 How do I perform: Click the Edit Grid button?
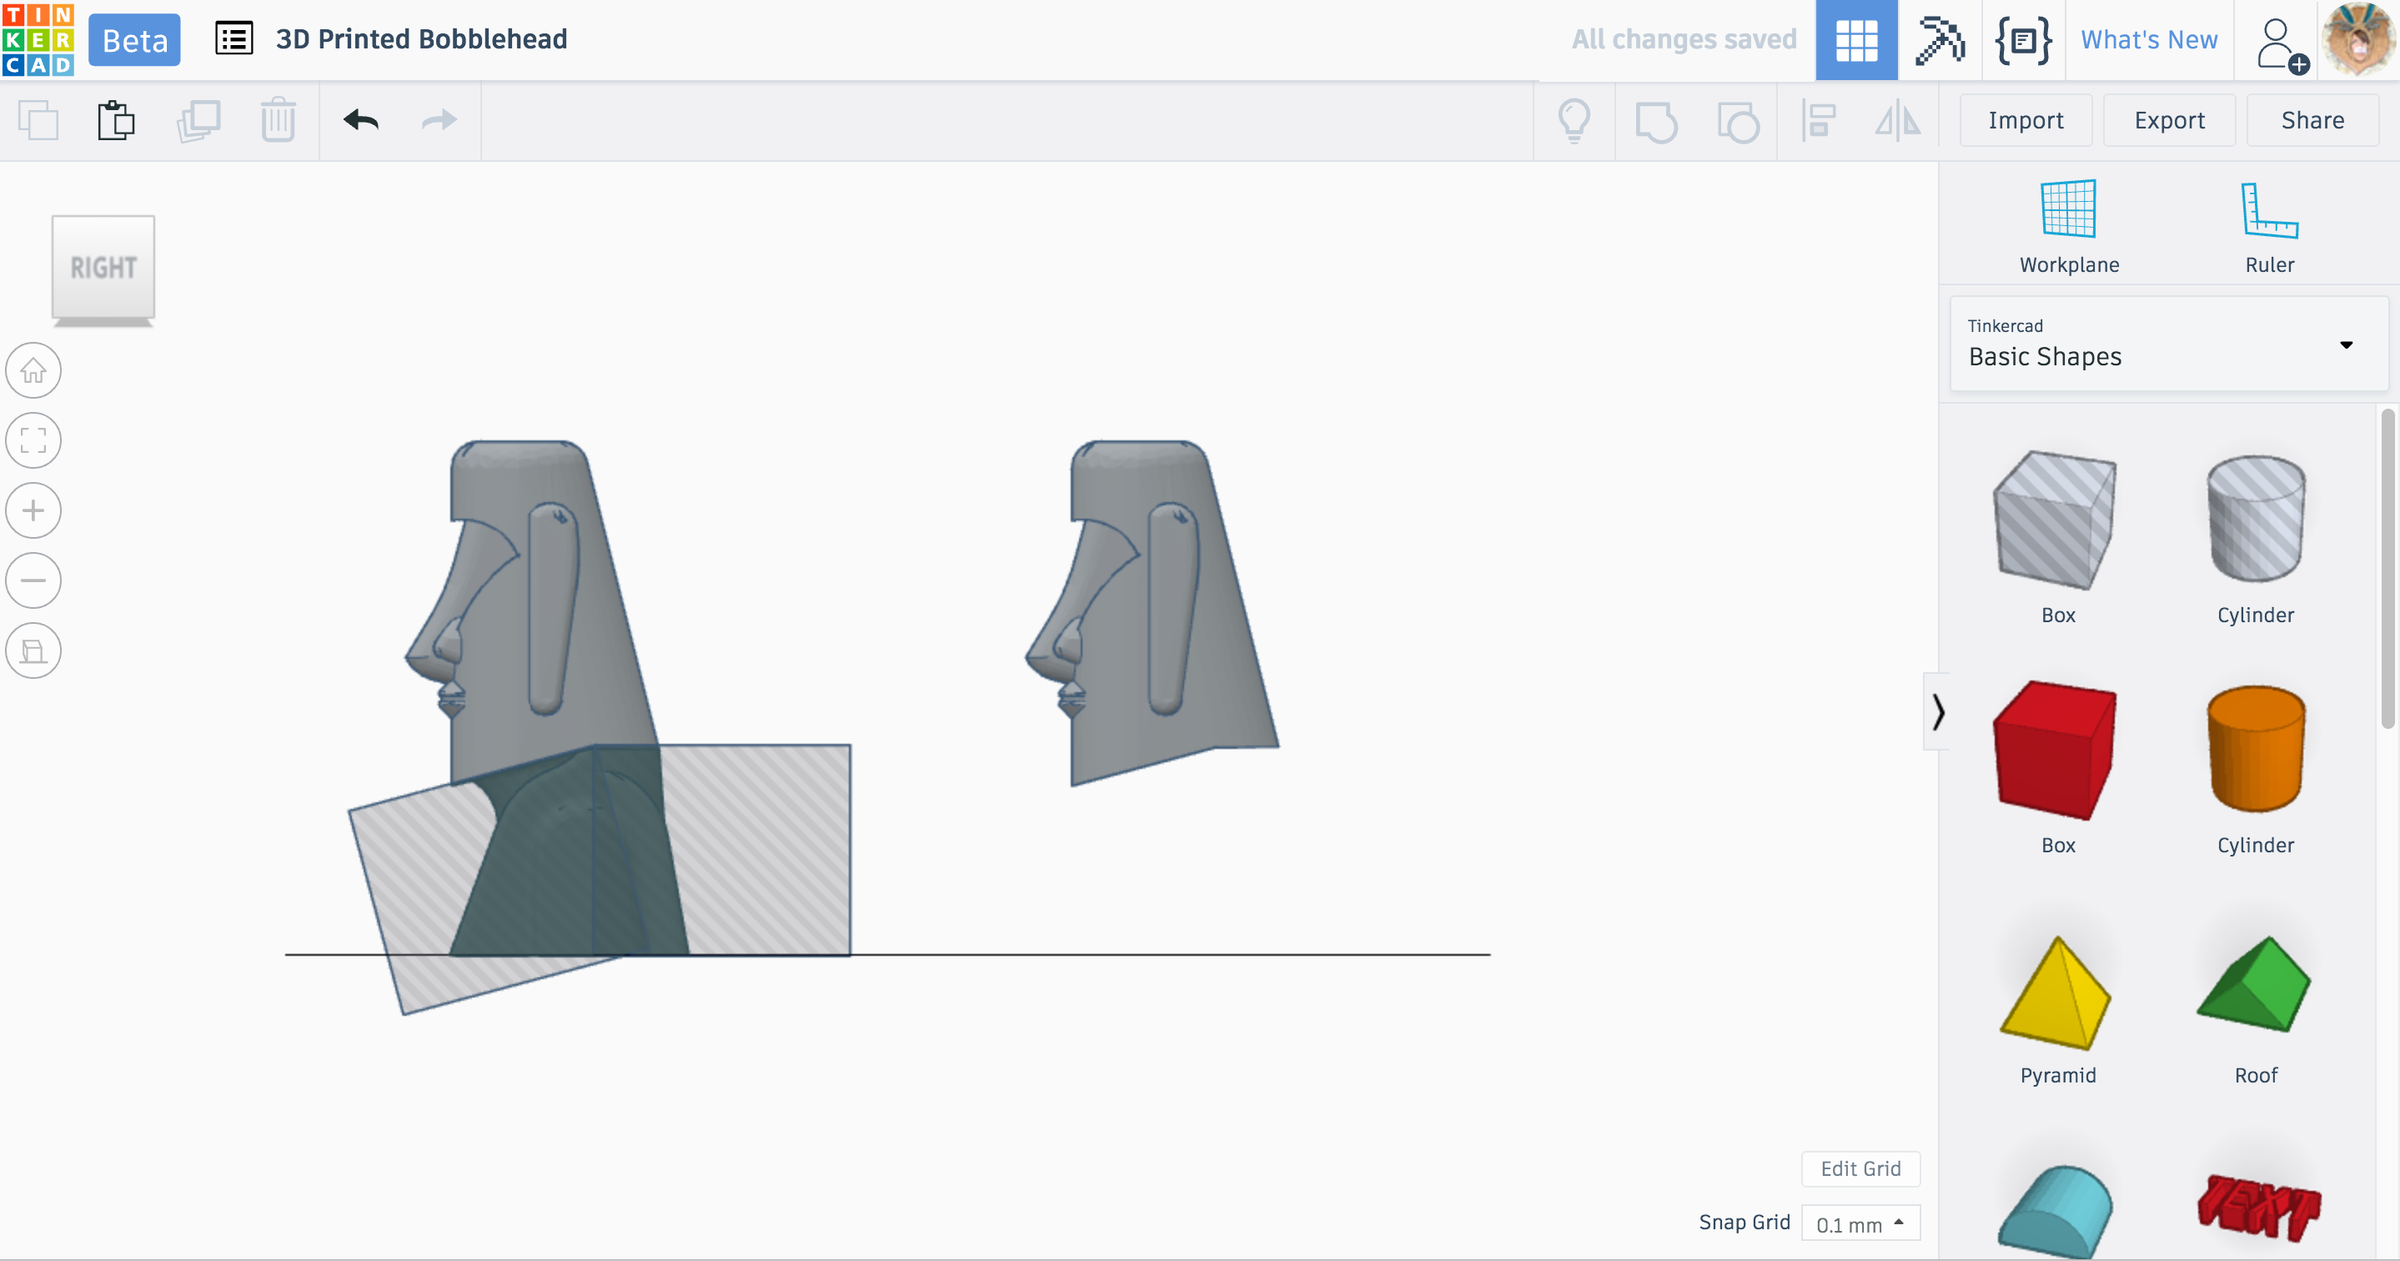click(1860, 1169)
